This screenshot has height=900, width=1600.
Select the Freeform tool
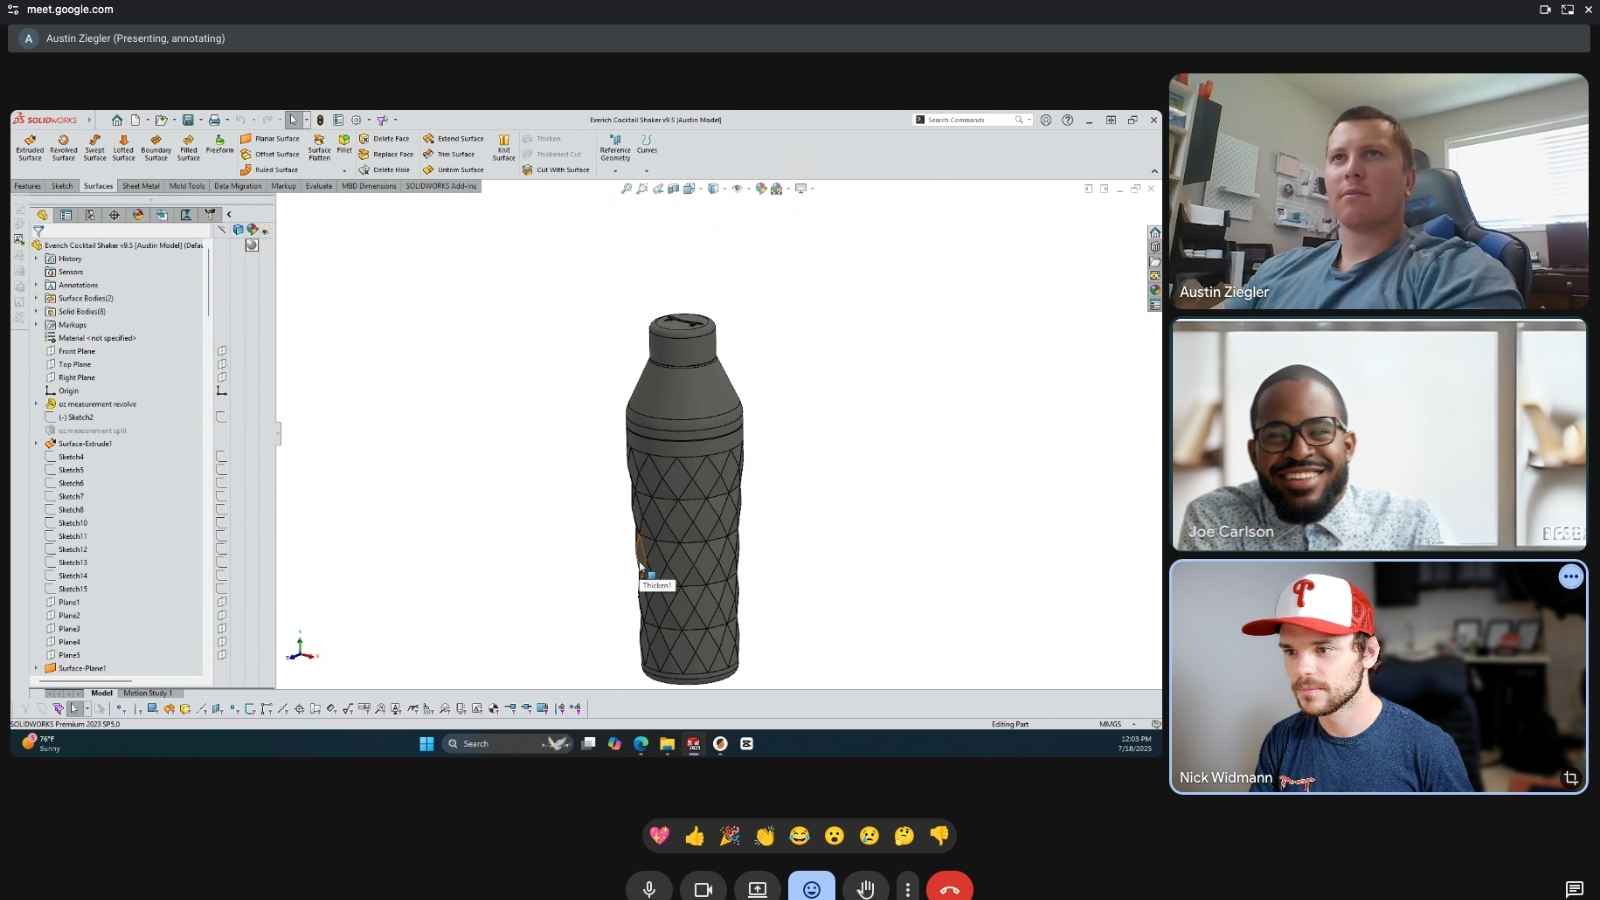(x=219, y=144)
